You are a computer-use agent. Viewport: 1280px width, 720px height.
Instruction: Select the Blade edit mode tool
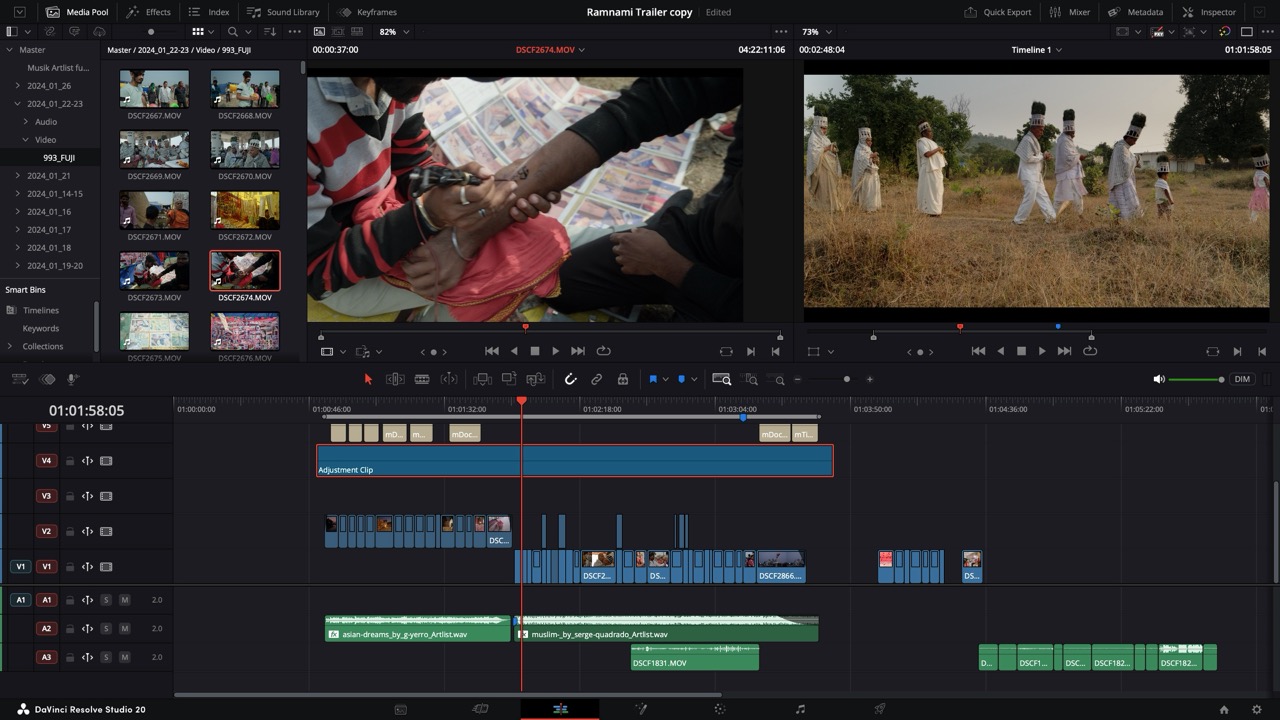coord(422,378)
